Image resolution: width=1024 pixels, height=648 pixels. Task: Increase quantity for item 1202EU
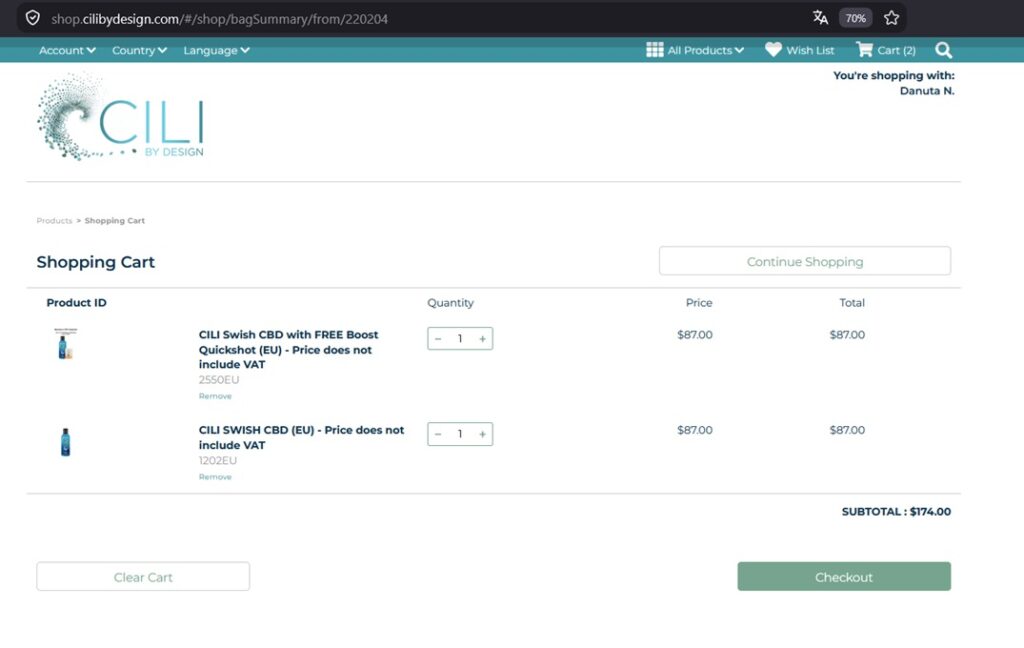tap(482, 434)
